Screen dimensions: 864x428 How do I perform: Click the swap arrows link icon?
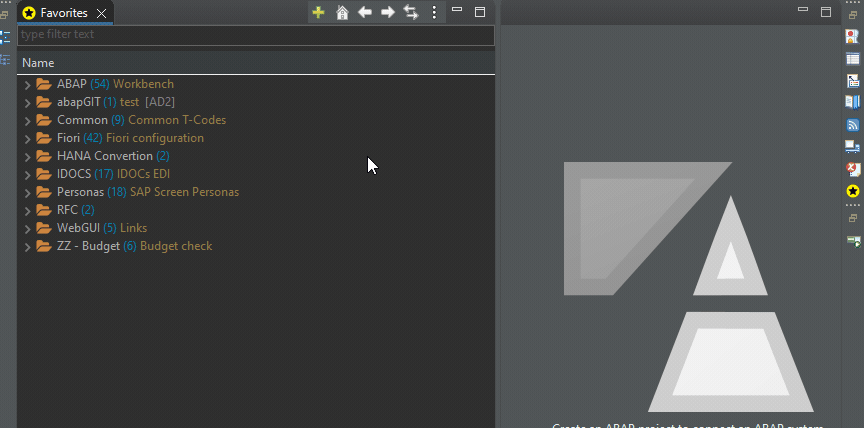coord(411,13)
